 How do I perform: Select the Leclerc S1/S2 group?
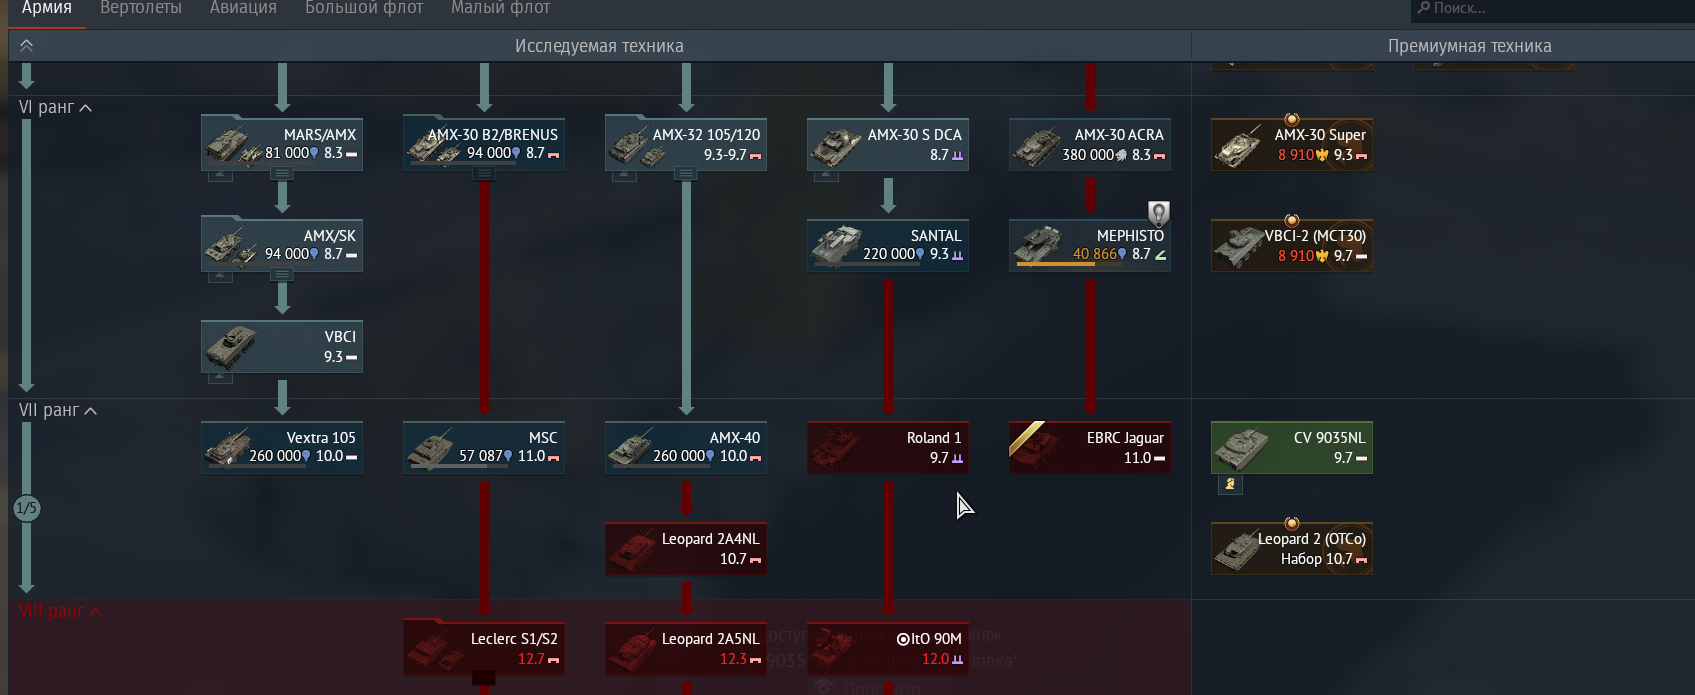[x=484, y=649]
